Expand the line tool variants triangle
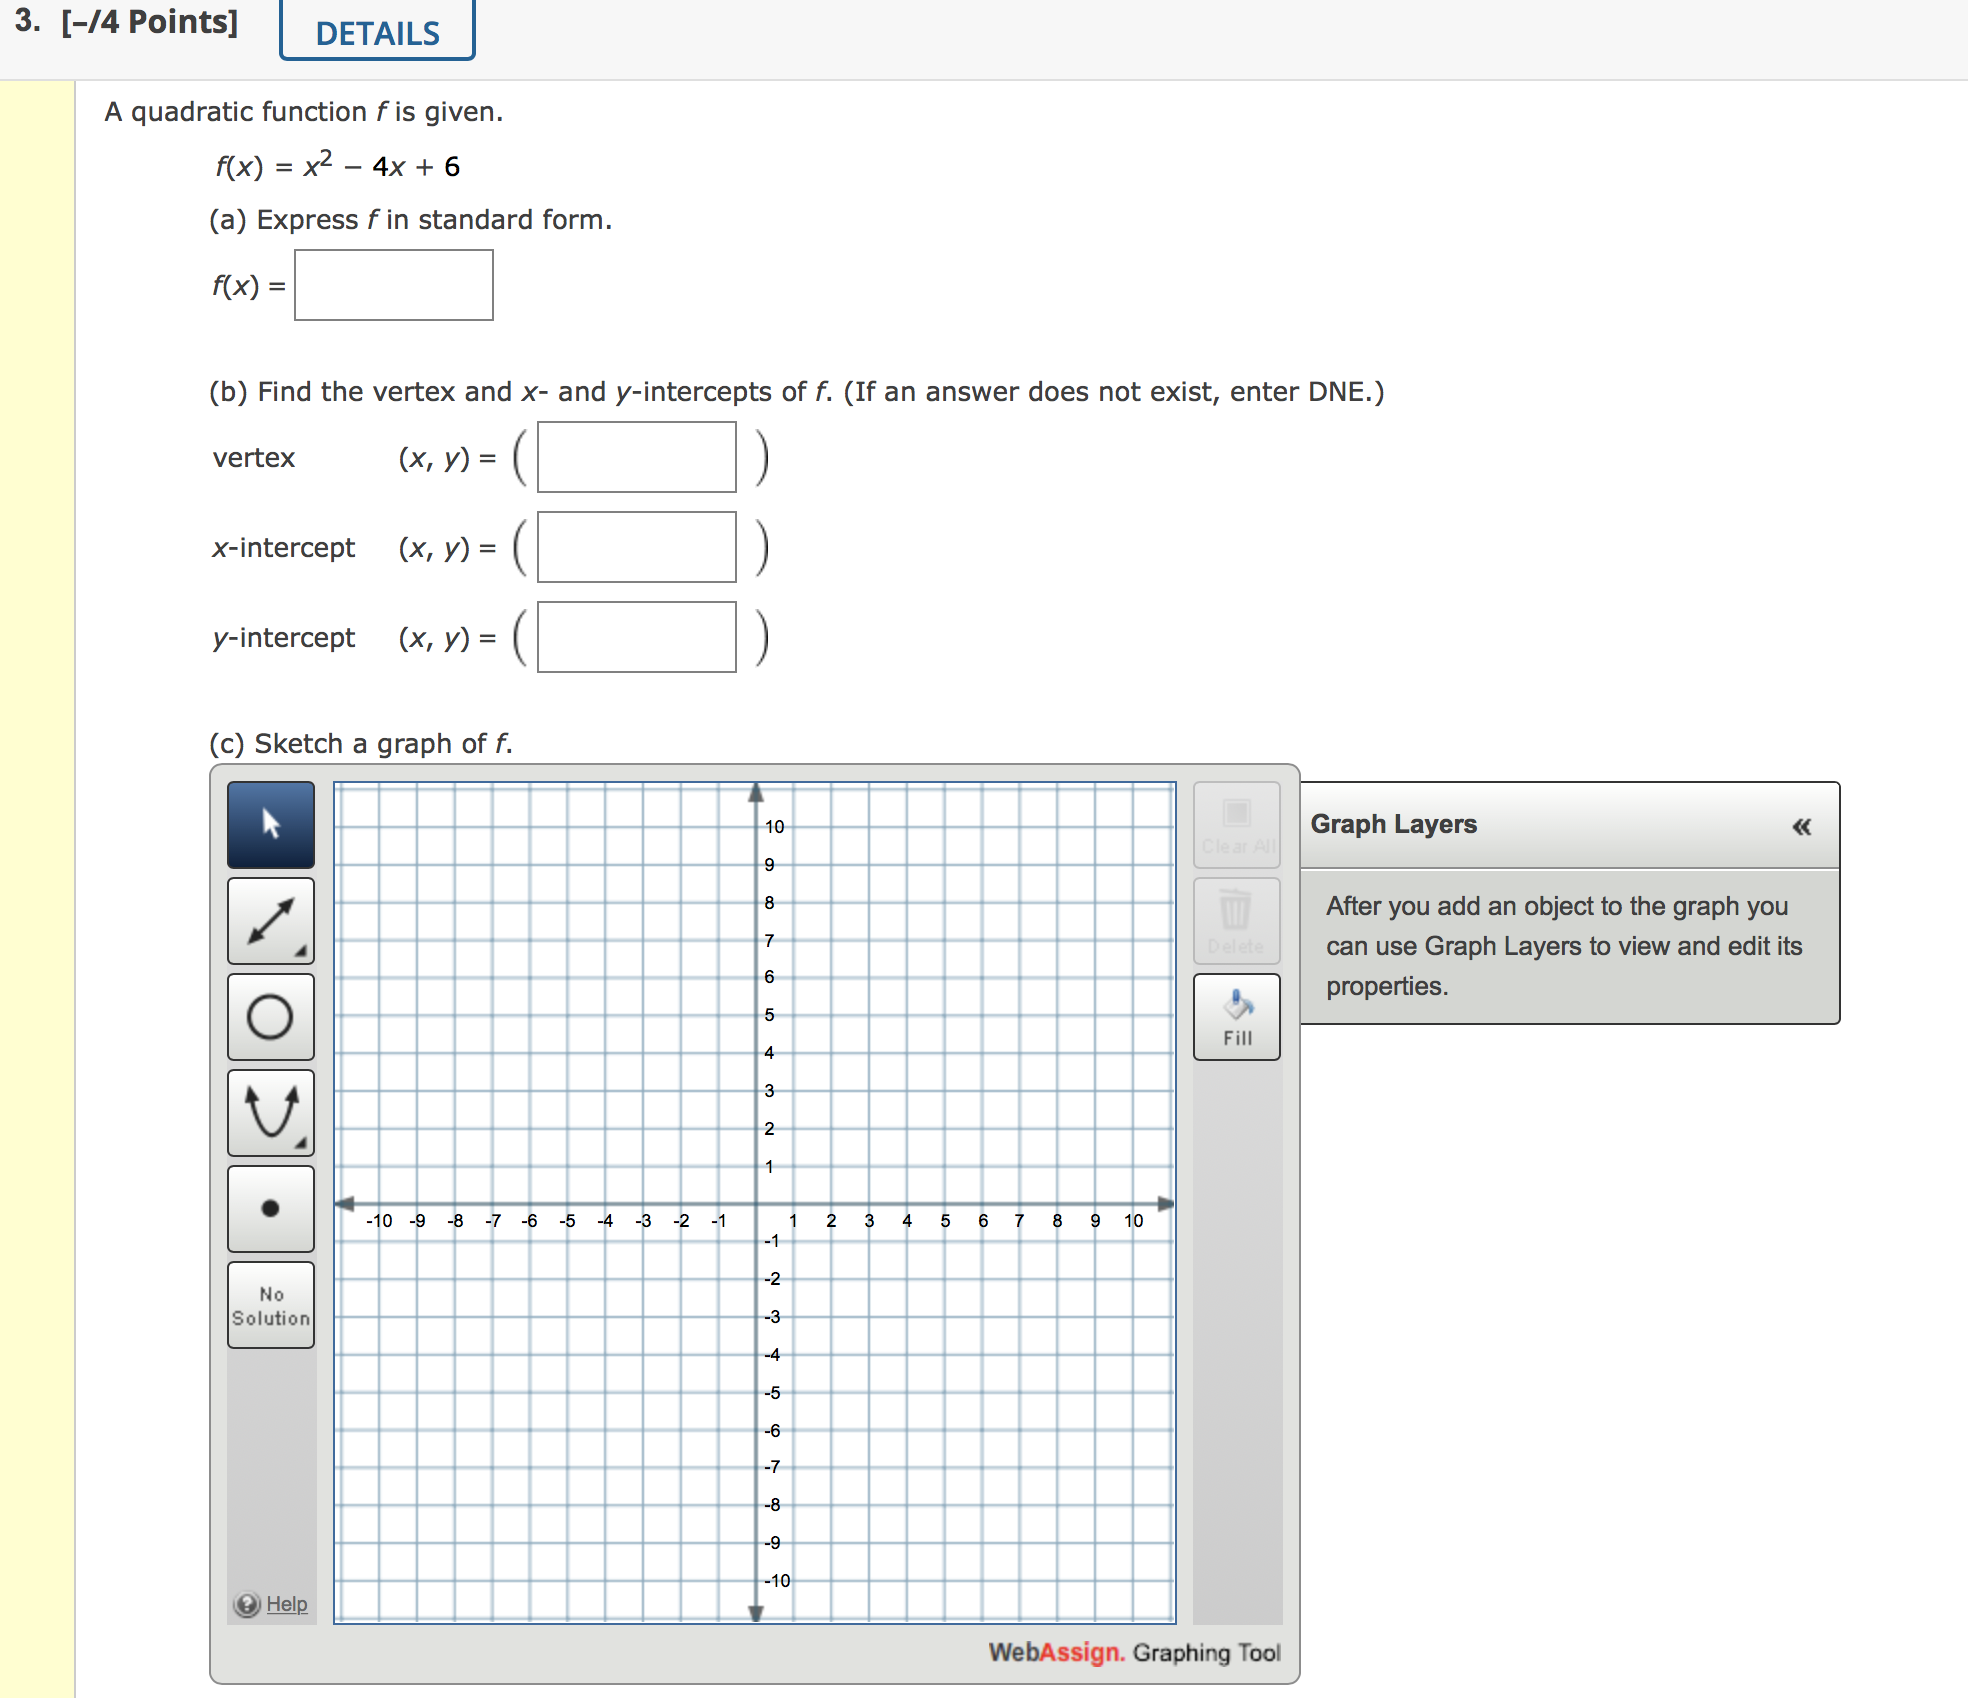Viewport: 1968px width, 1698px height. click(x=303, y=953)
